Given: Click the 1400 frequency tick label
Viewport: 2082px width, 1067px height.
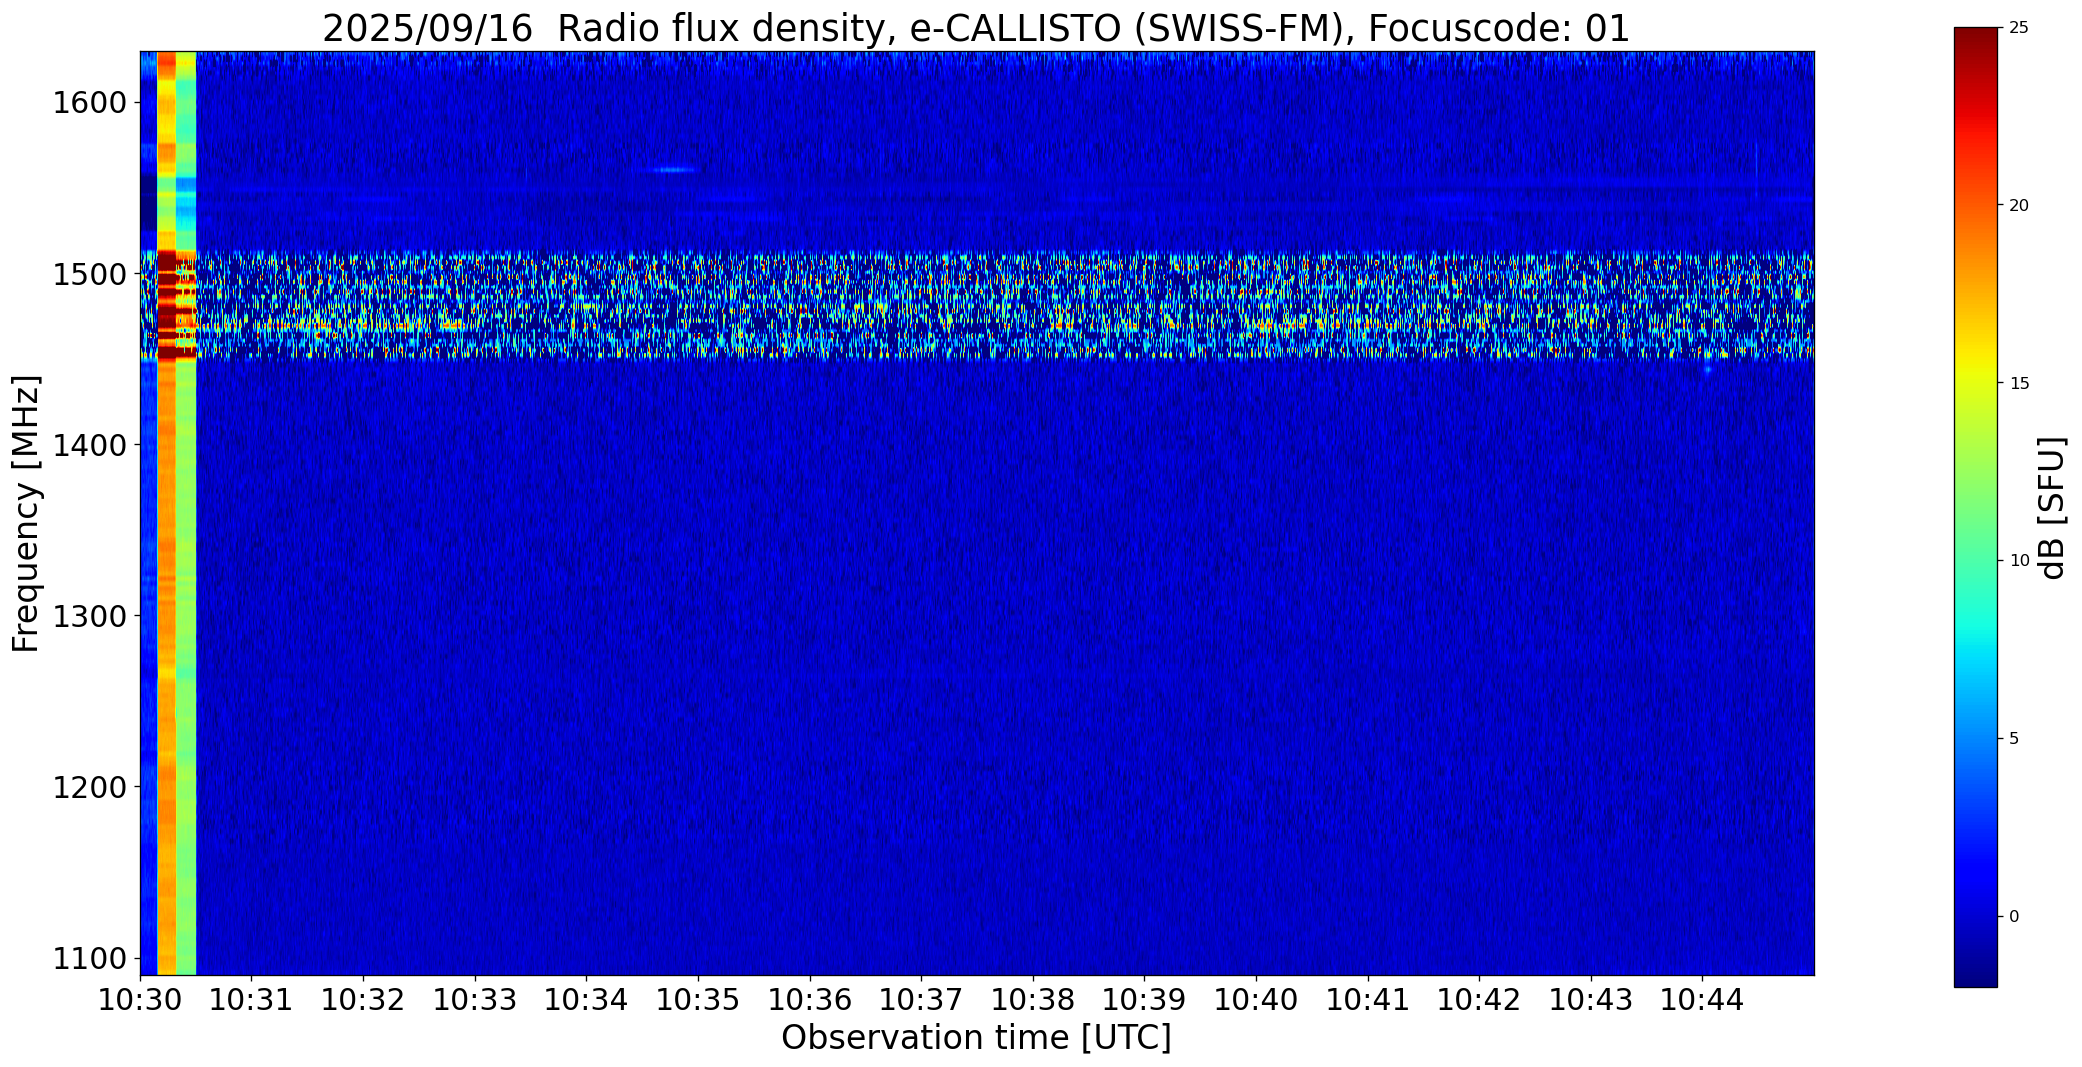Looking at the screenshot, I should (90, 445).
